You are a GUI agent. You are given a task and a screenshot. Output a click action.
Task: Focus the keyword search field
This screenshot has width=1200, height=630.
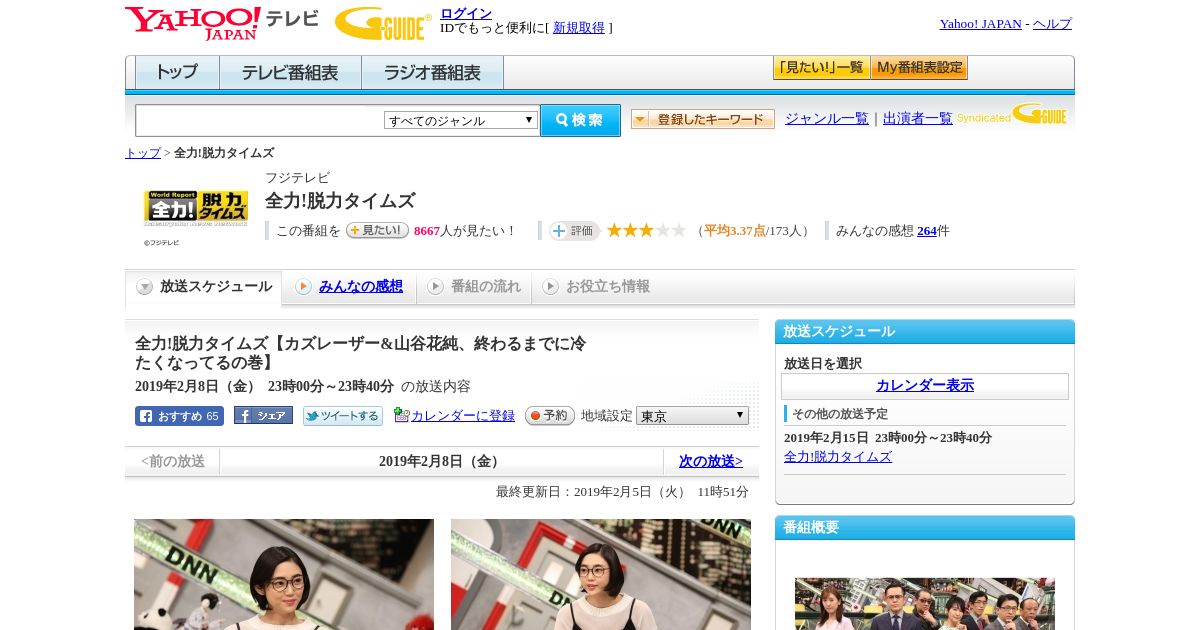259,120
